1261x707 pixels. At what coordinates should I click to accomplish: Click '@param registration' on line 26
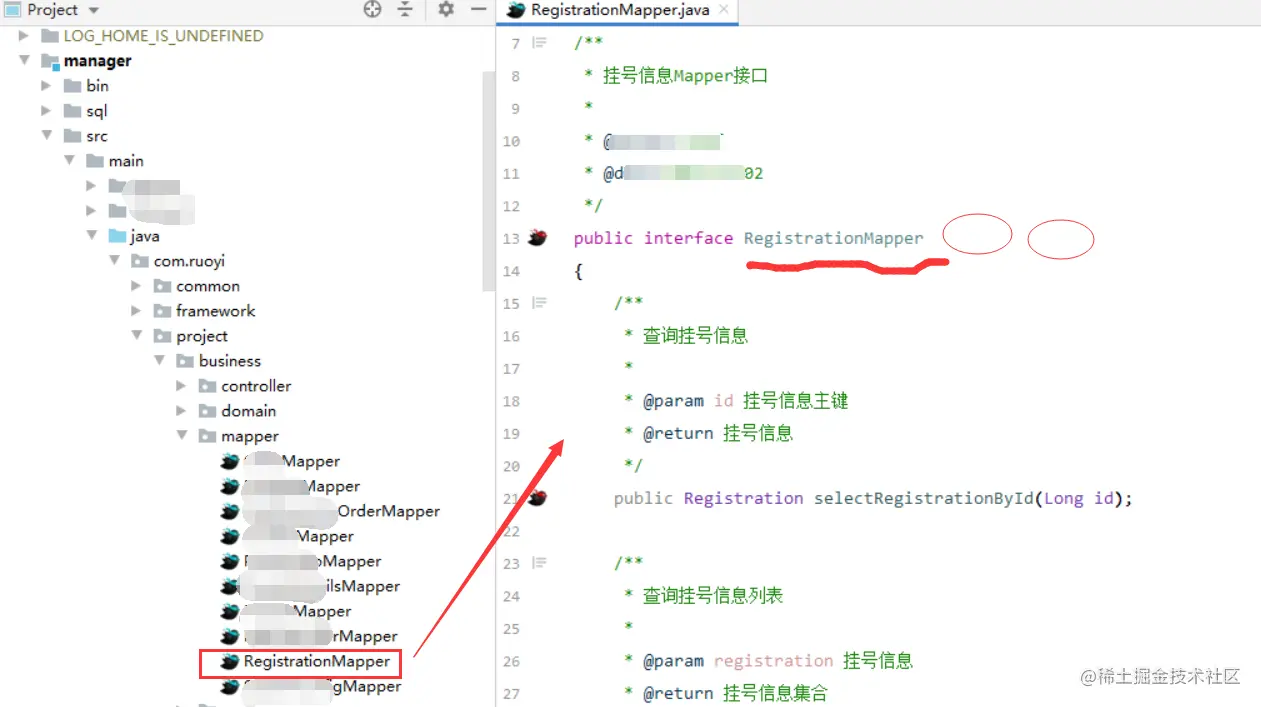click(x=738, y=661)
